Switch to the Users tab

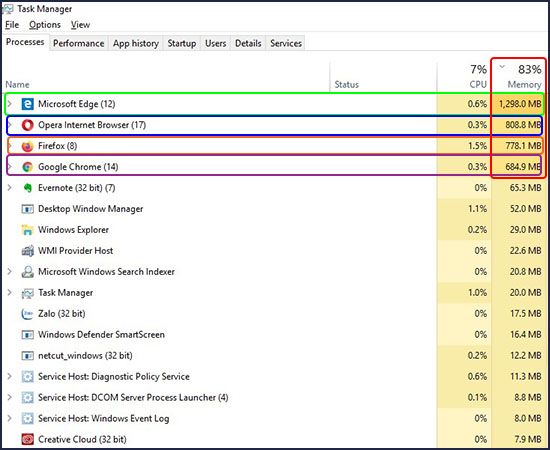click(x=215, y=43)
